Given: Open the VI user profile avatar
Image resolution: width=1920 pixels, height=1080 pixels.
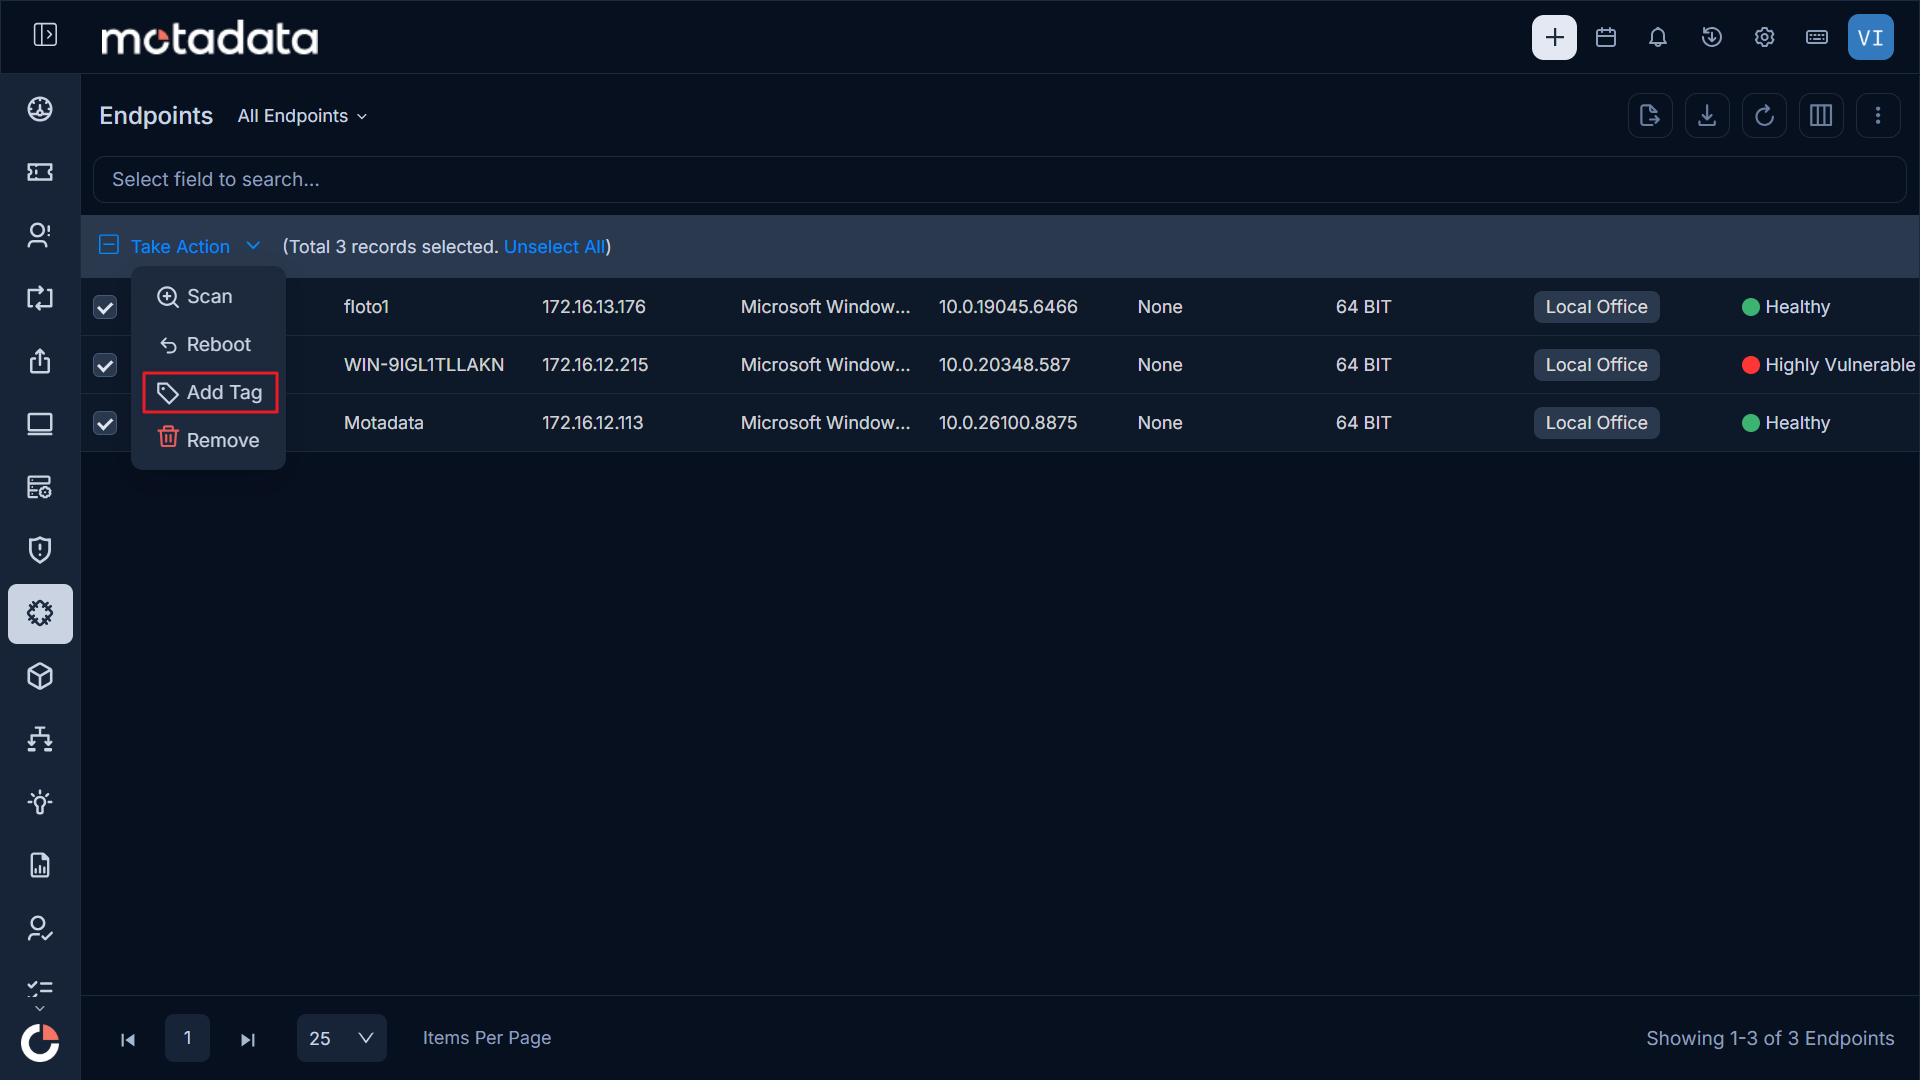Looking at the screenshot, I should (x=1871, y=37).
